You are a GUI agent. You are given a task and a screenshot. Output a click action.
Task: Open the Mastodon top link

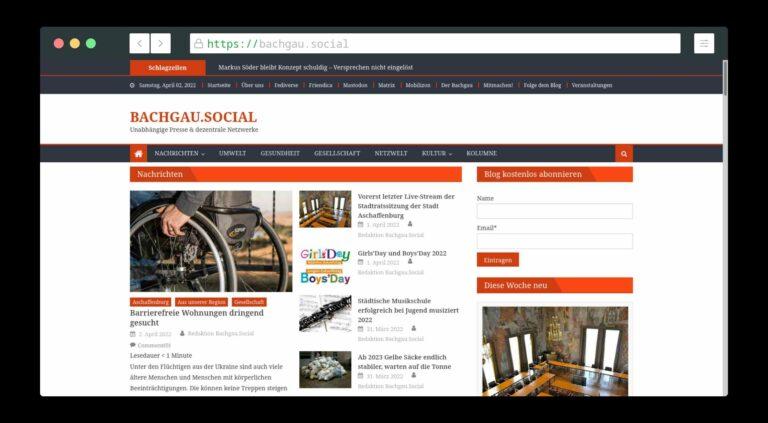(355, 85)
